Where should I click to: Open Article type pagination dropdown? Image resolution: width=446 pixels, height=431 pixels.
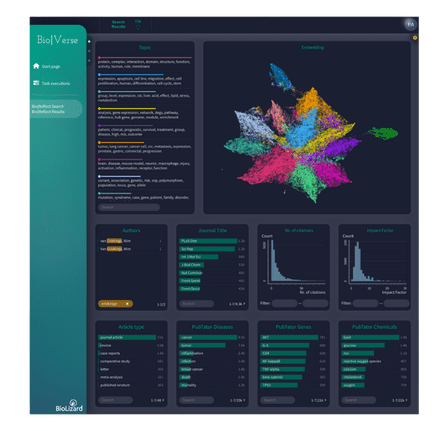pyautogui.click(x=157, y=400)
